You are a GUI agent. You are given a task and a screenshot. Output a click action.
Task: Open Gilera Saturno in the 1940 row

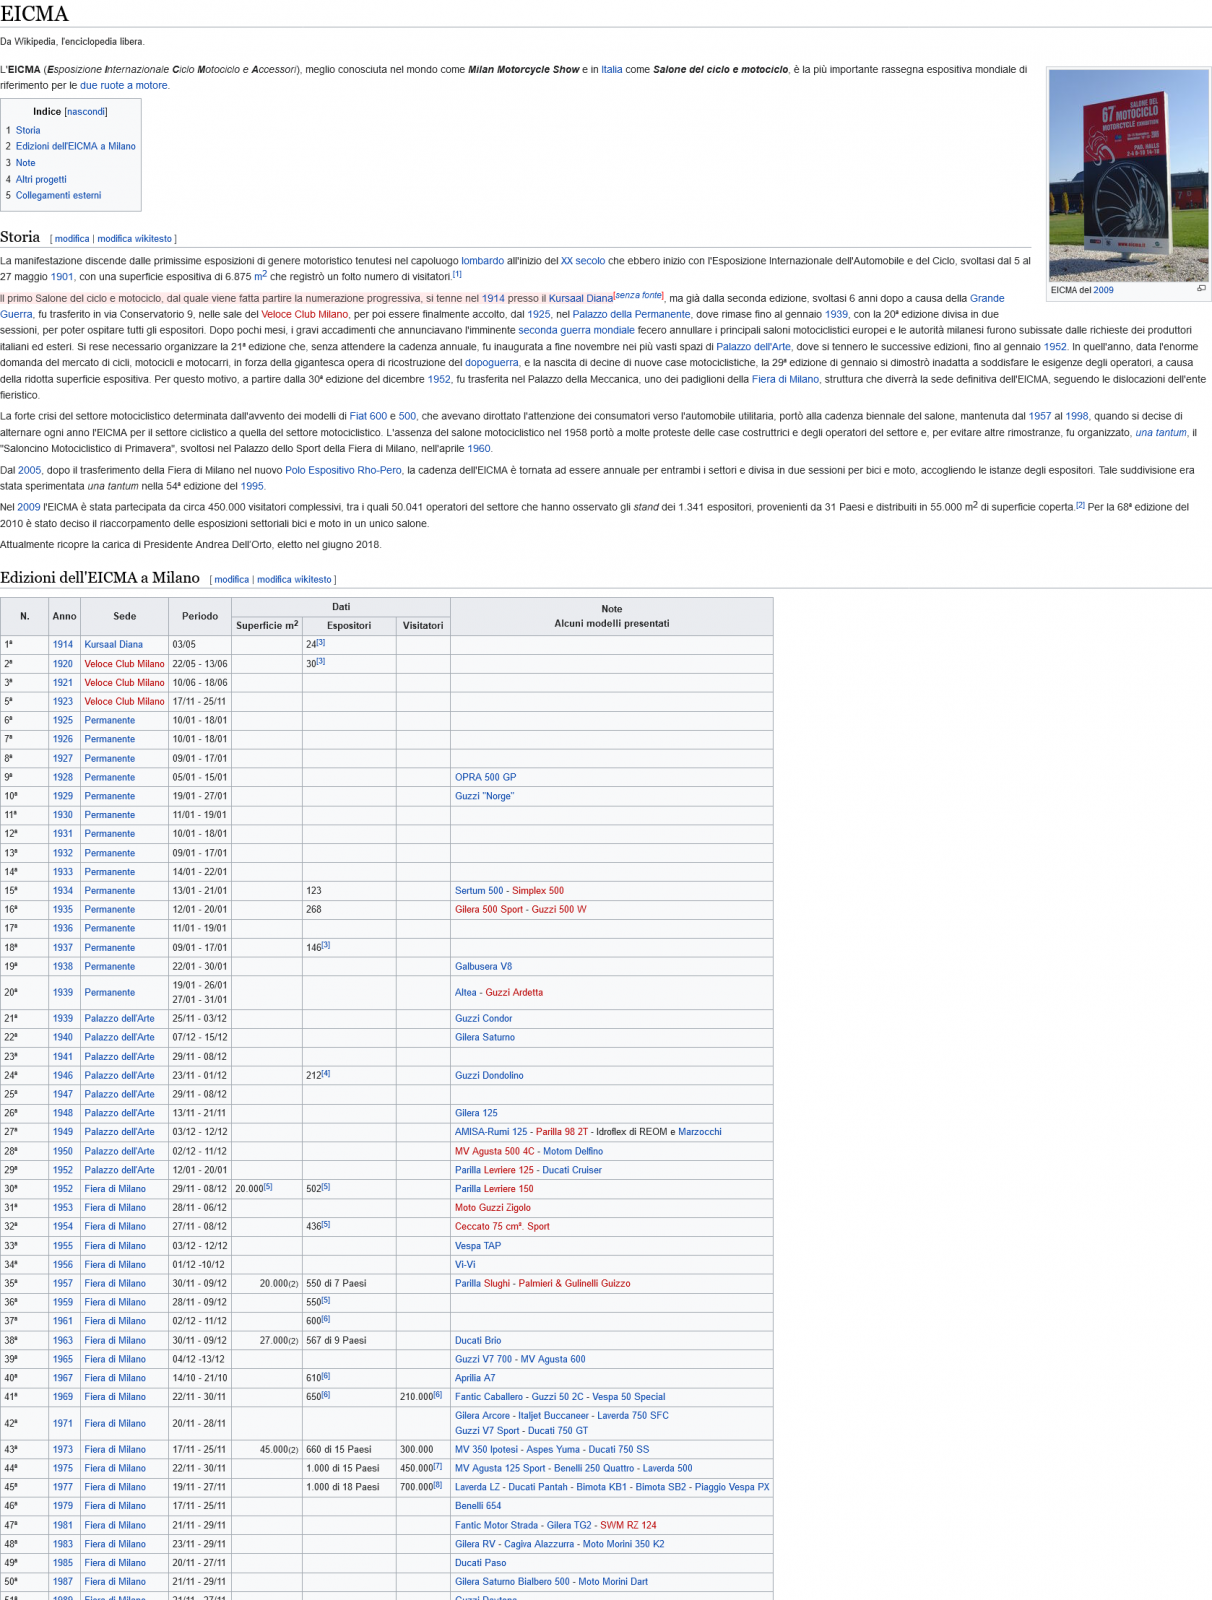click(x=485, y=1038)
